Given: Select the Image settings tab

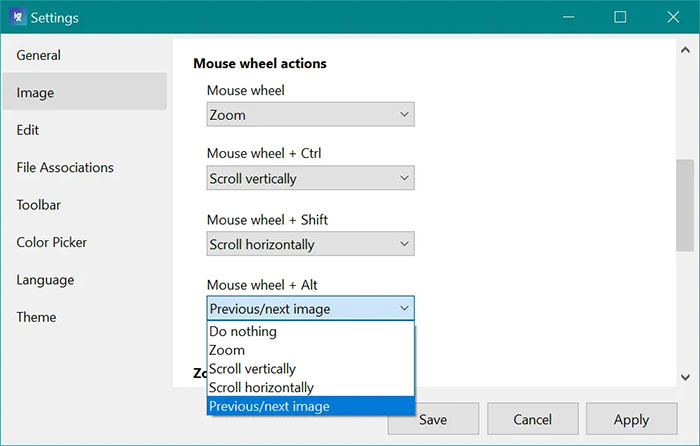Looking at the screenshot, I should (35, 92).
